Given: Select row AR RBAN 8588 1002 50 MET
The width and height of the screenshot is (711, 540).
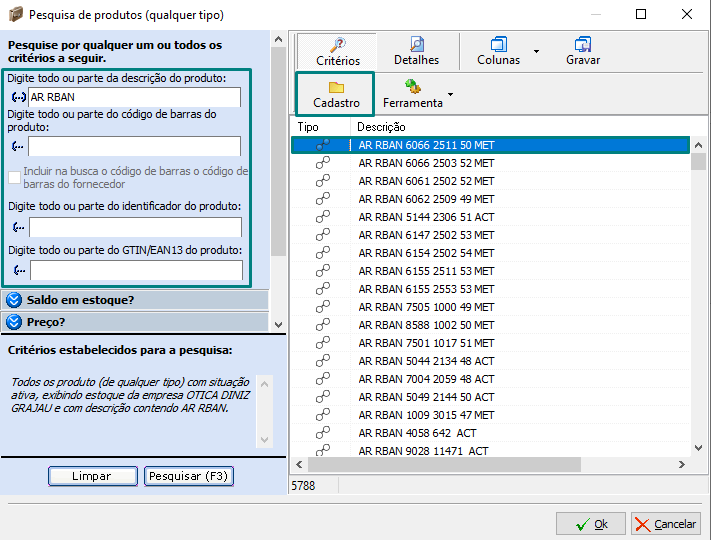Looking at the screenshot, I should tap(490, 325).
